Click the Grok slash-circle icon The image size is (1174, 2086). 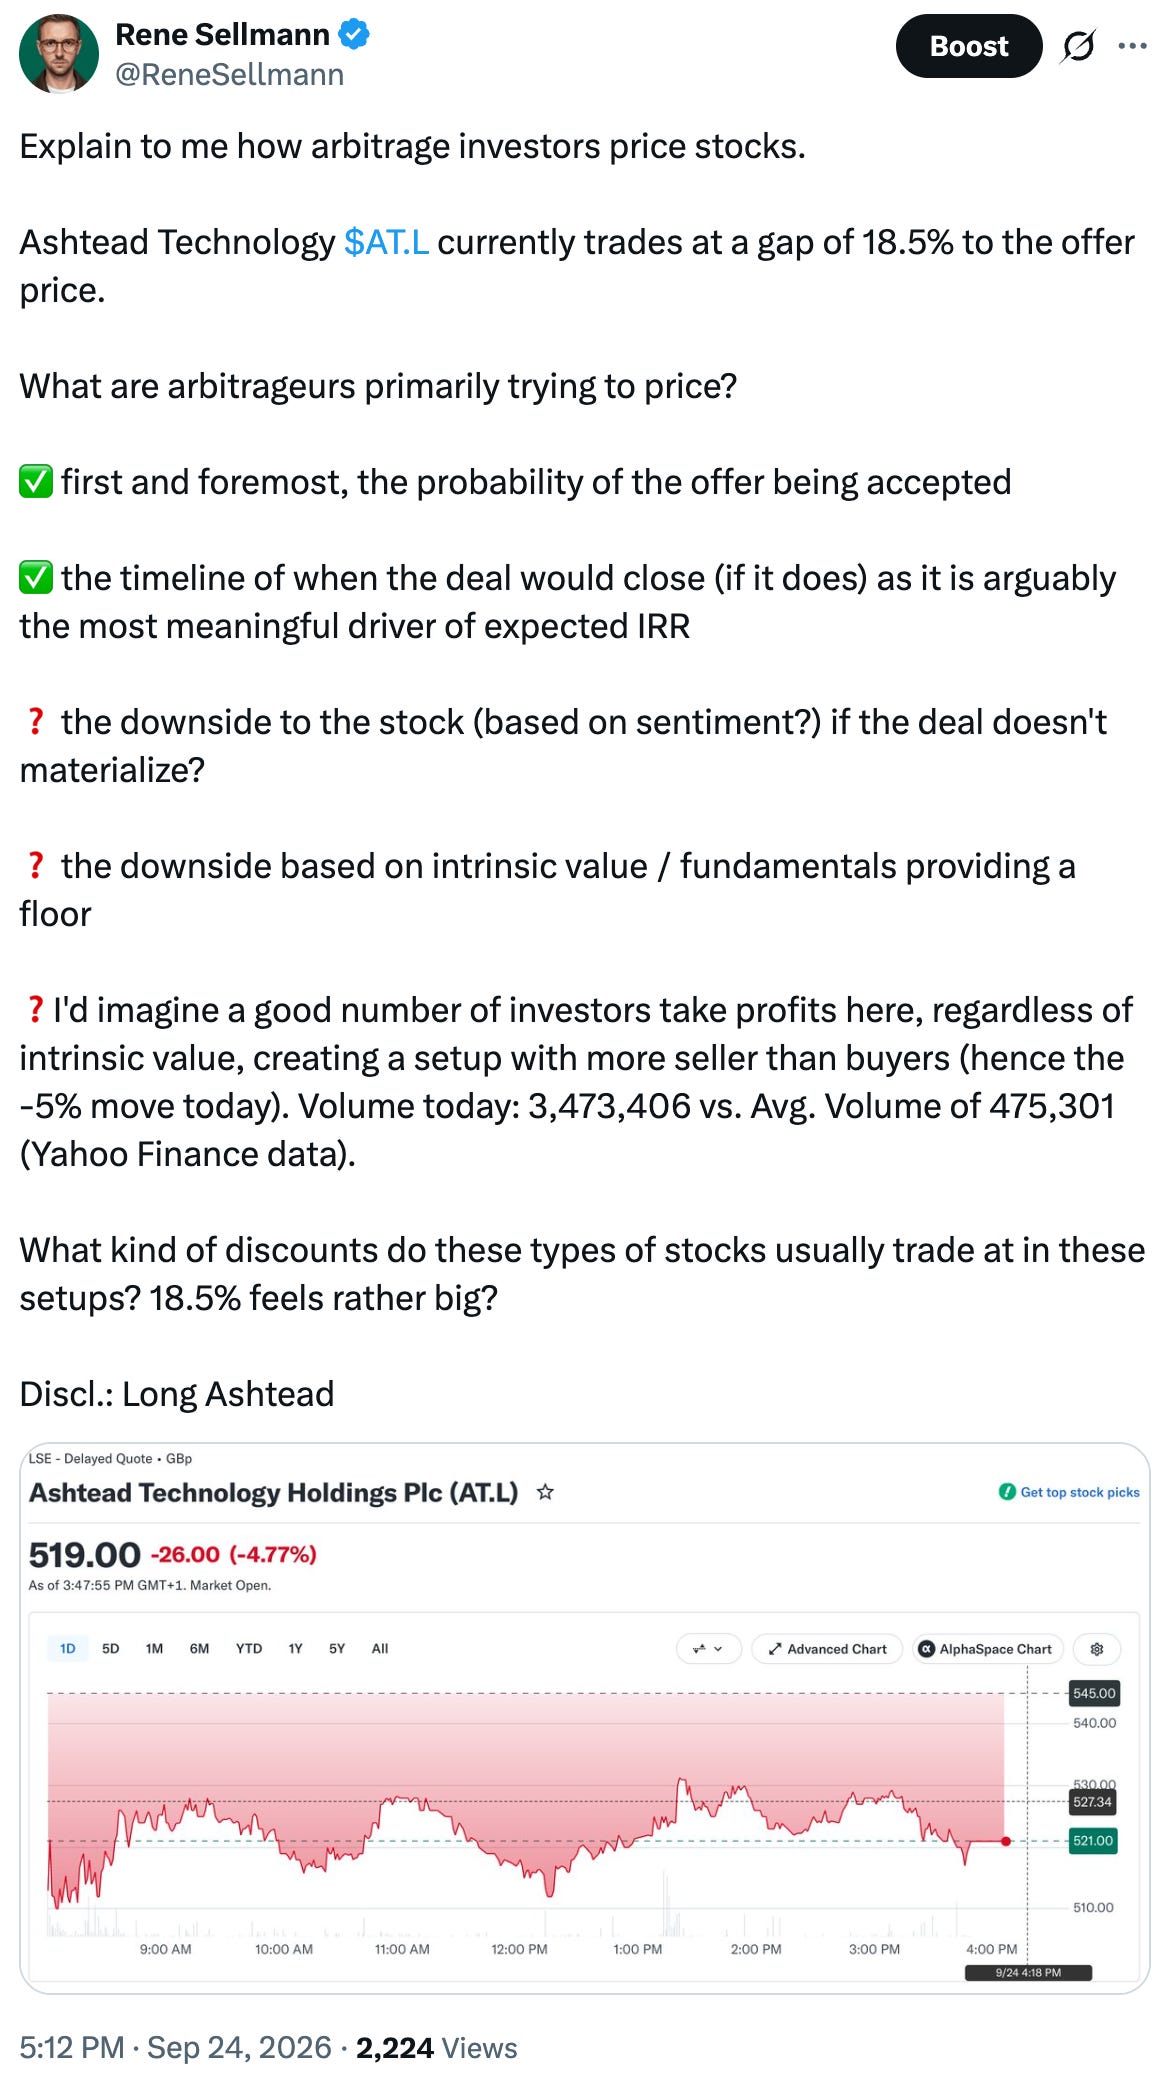tap(1078, 46)
